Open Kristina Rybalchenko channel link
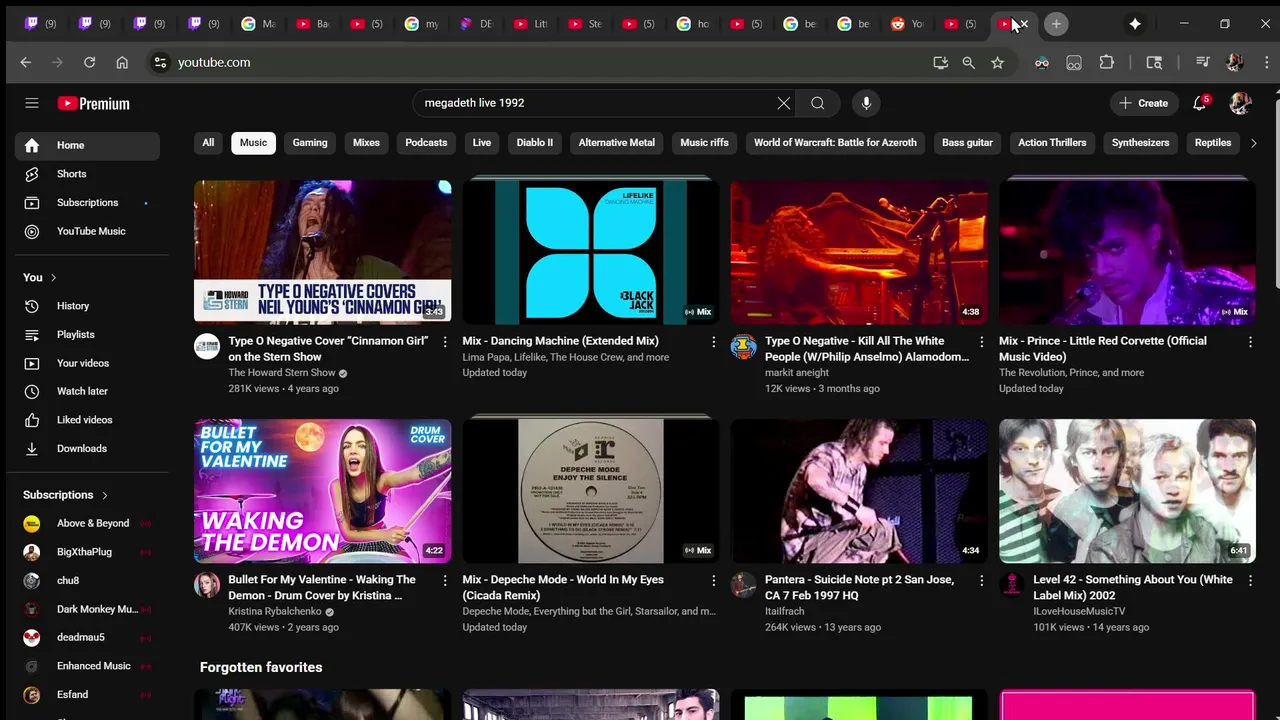1280x720 pixels. tap(275, 612)
